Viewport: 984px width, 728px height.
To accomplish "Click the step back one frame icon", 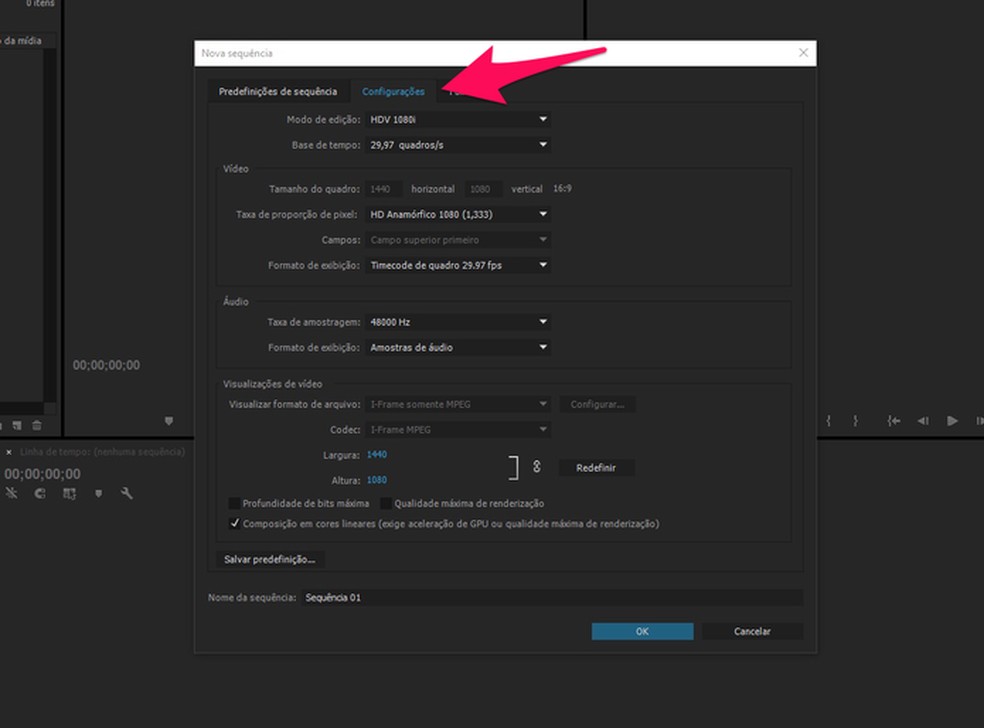I will pyautogui.click(x=923, y=421).
